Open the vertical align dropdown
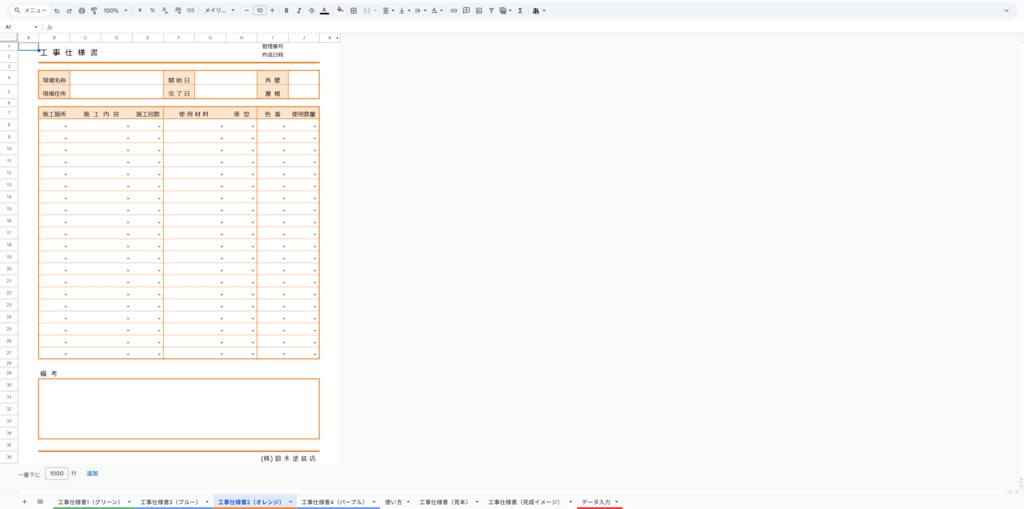Screen dimensions: 1024x509 [404, 10]
